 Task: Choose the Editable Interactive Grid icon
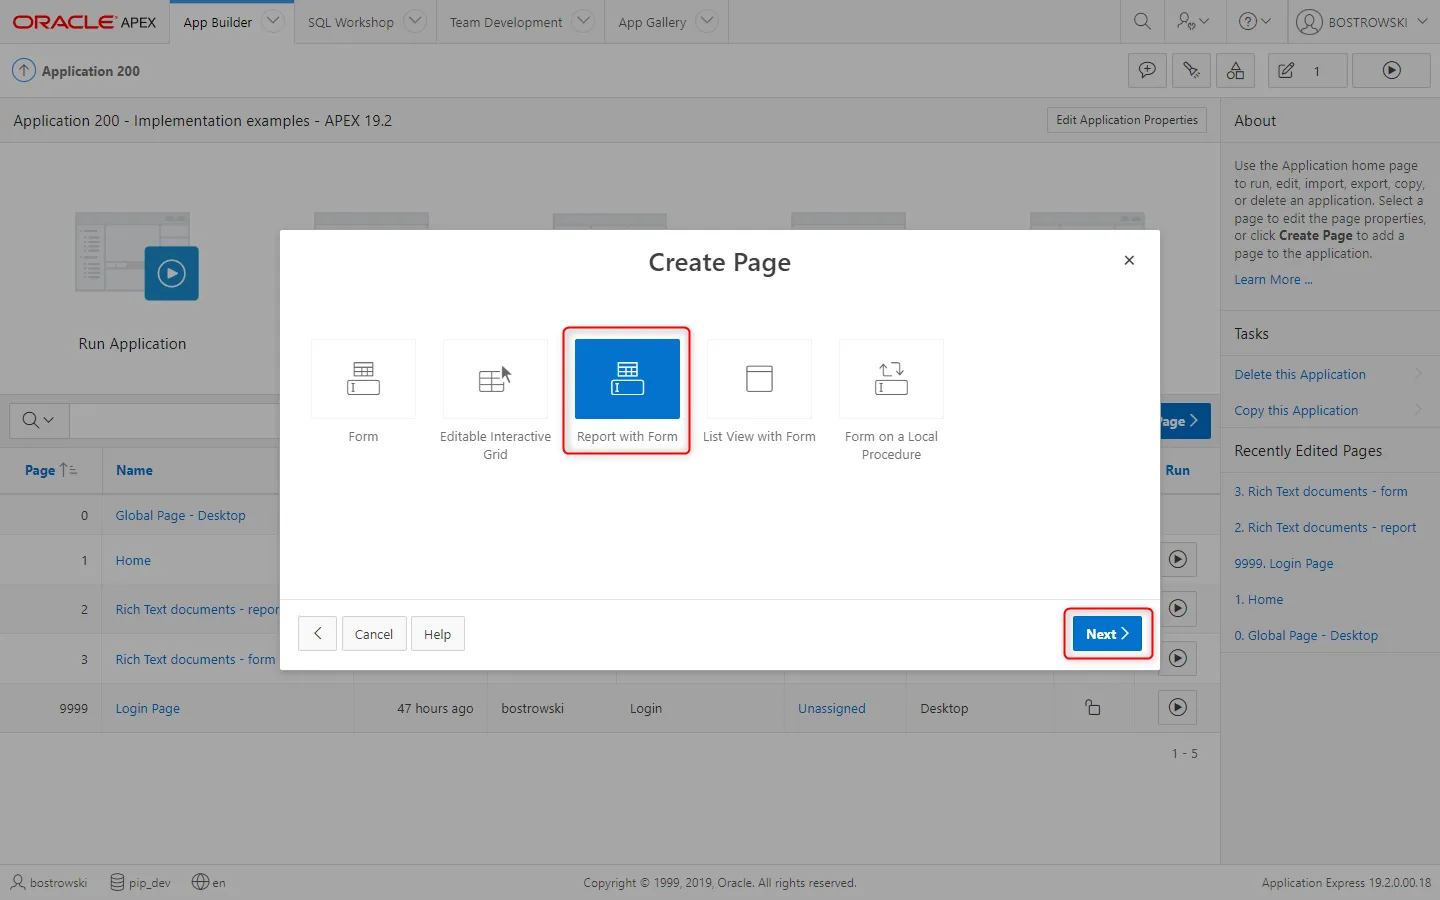click(495, 379)
